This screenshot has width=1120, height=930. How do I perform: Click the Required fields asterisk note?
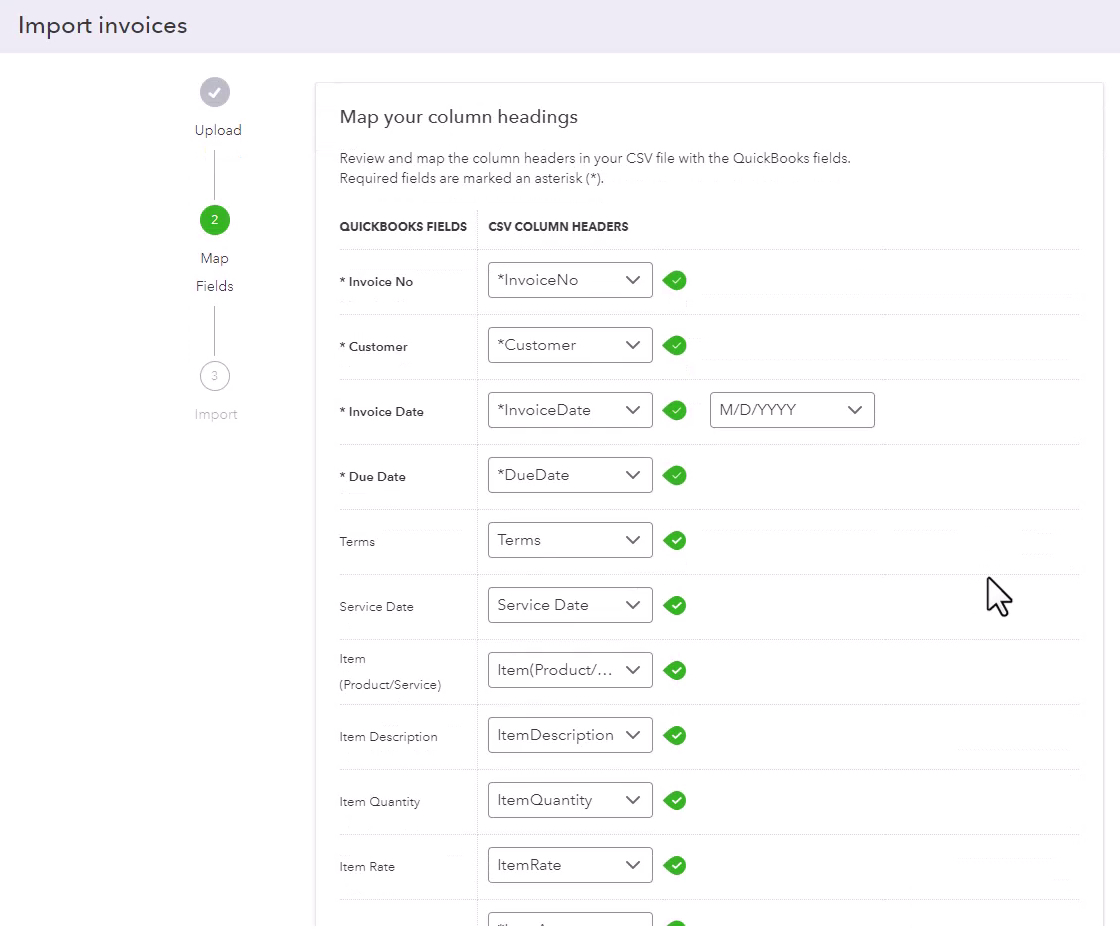click(x=471, y=179)
